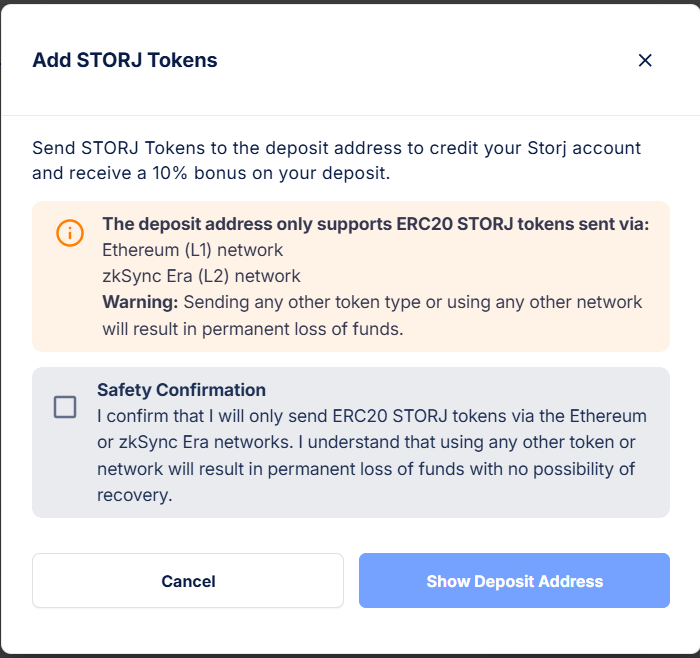
Task: Click the Ethereum (L1) network line
Action: coord(192,250)
